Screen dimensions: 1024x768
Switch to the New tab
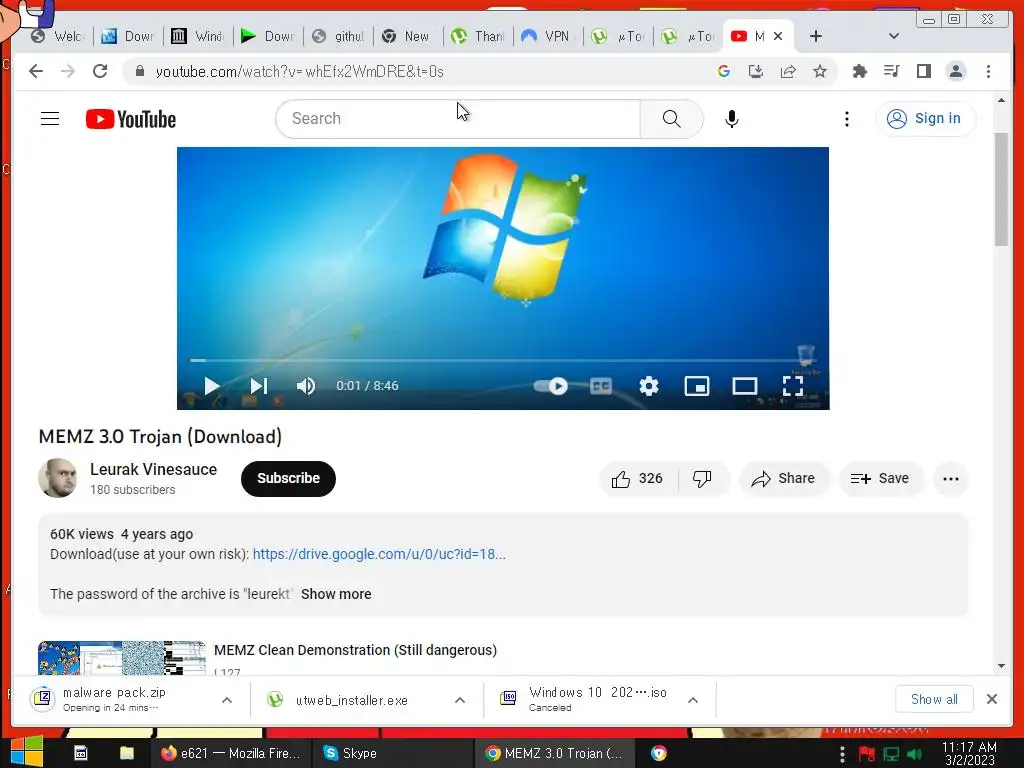tap(408, 36)
